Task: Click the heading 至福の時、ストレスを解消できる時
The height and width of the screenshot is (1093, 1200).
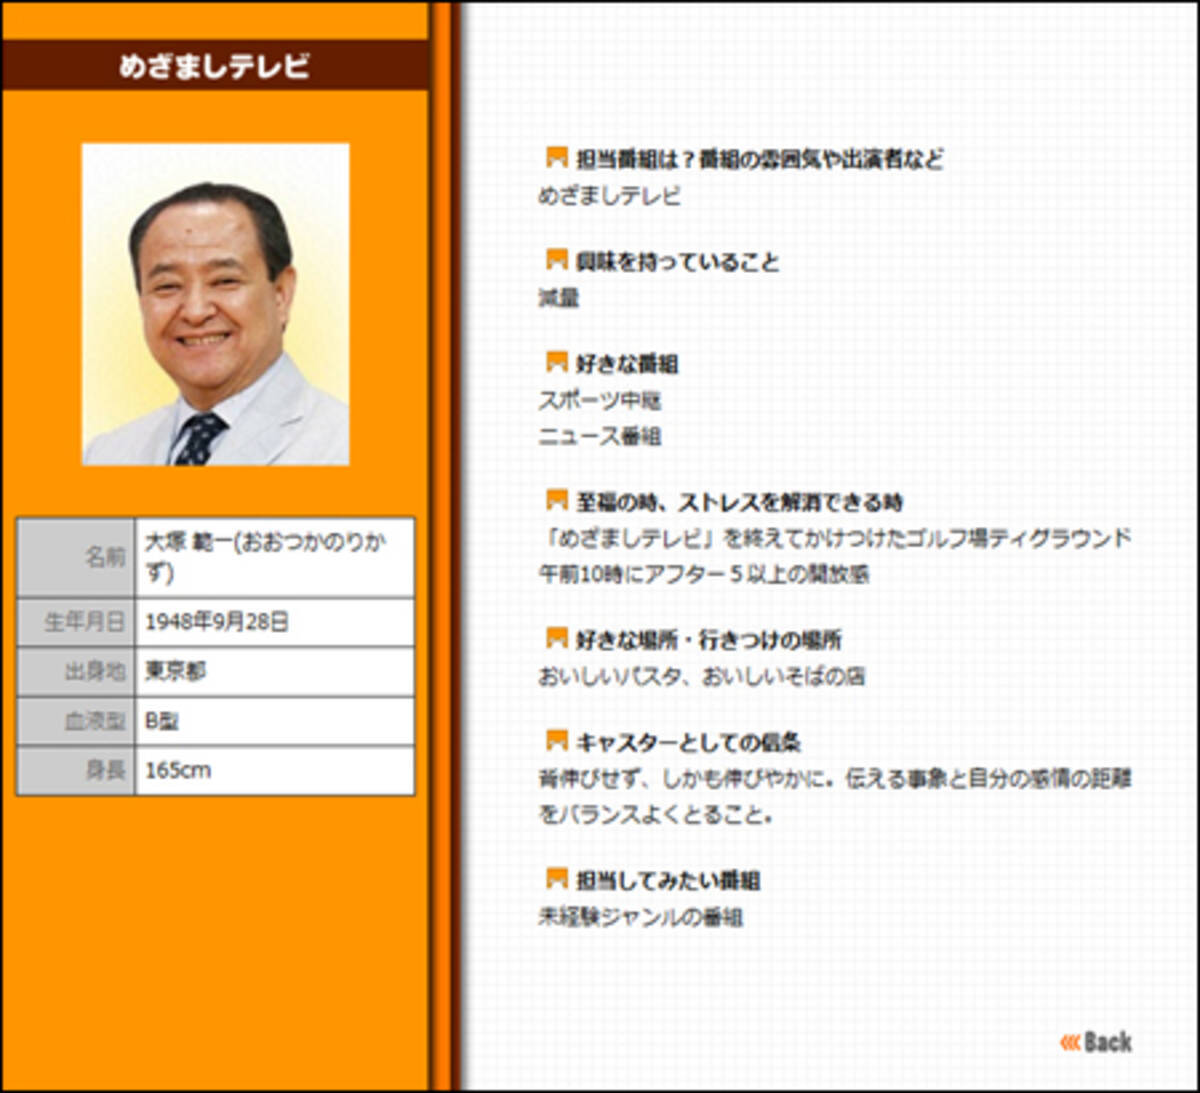Action: pos(740,502)
